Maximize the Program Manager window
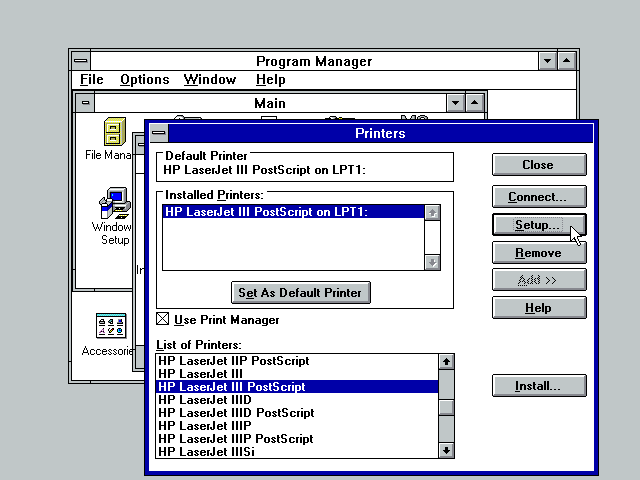 click(x=567, y=61)
